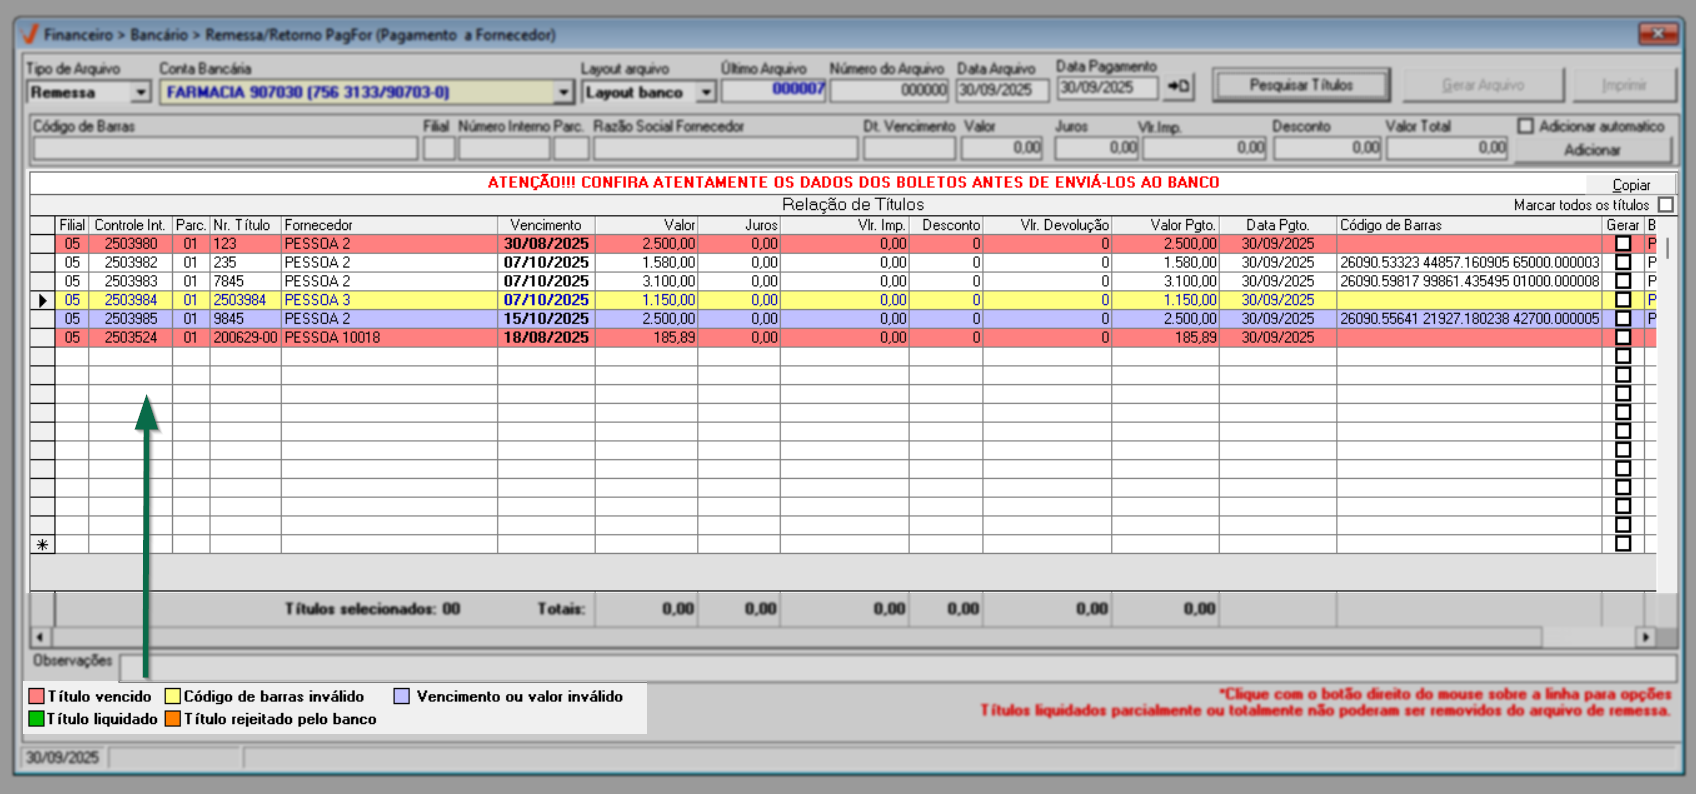Open the Tipo de Arquivo dropdown
The width and height of the screenshot is (1696, 794).
[141, 92]
